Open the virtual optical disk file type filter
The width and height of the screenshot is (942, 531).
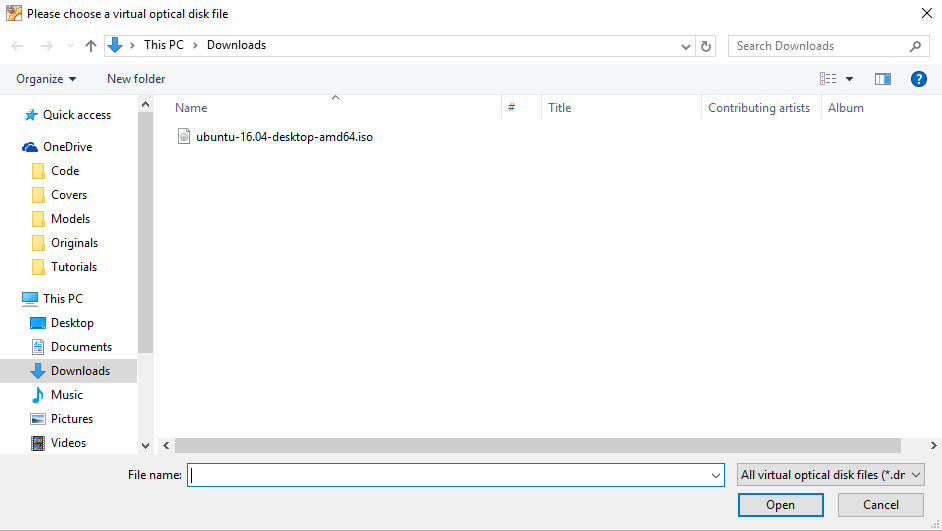pos(830,475)
